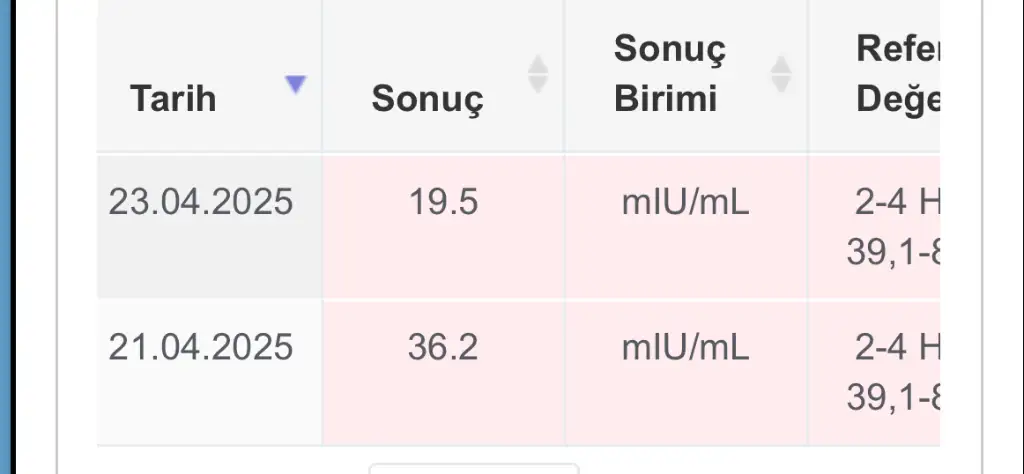
Task: Click up sort arrow in Sonuç Birimi header
Action: pyautogui.click(x=781, y=64)
